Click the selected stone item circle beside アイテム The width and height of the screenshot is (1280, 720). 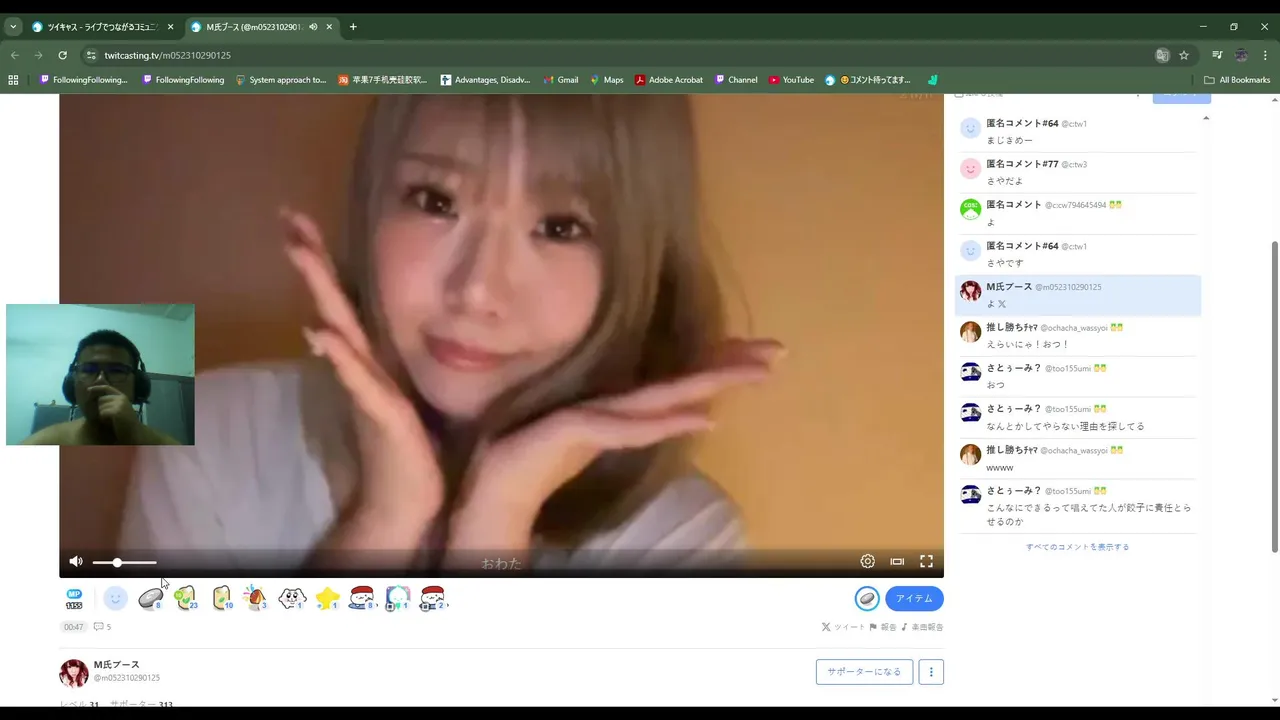pyautogui.click(x=867, y=598)
